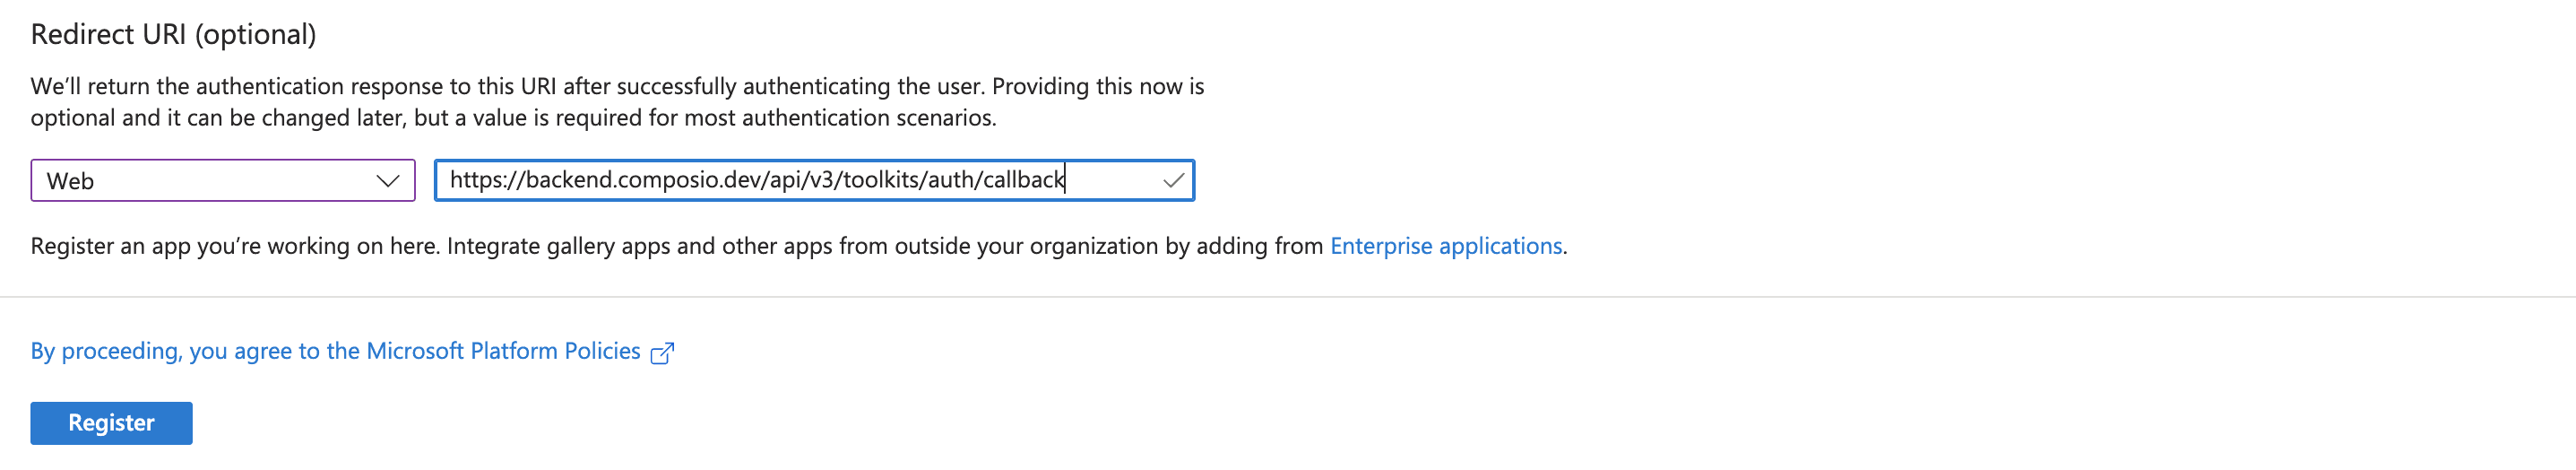
Task: Open the Microsoft Platform Policies link
Action: click(335, 351)
